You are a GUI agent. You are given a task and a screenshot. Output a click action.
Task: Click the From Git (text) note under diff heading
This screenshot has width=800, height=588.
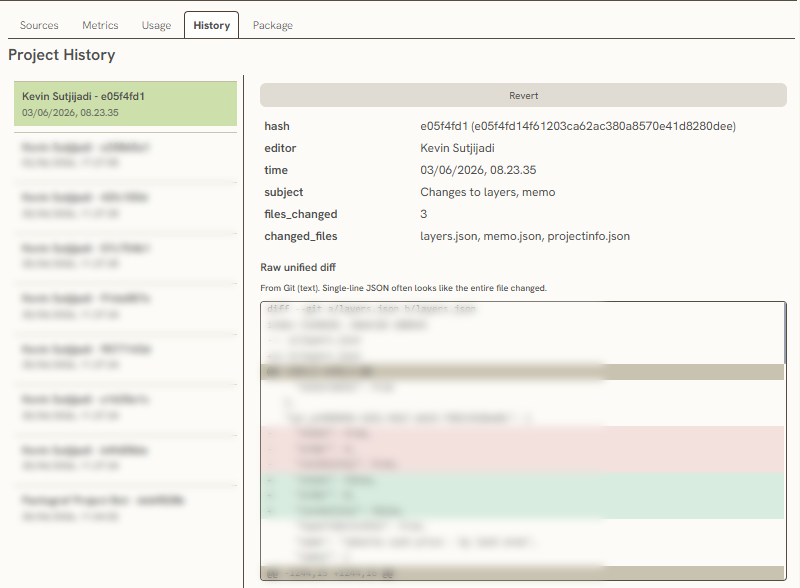(x=403, y=288)
